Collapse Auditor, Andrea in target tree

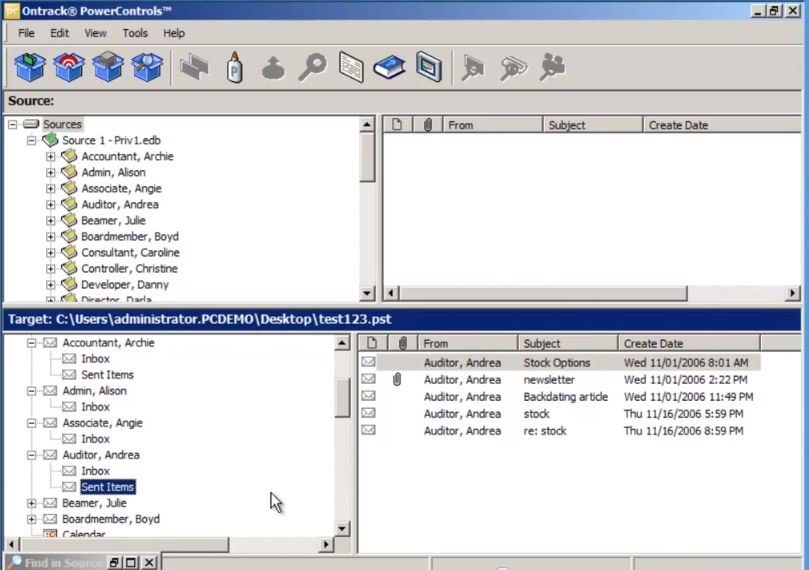pyautogui.click(x=31, y=455)
